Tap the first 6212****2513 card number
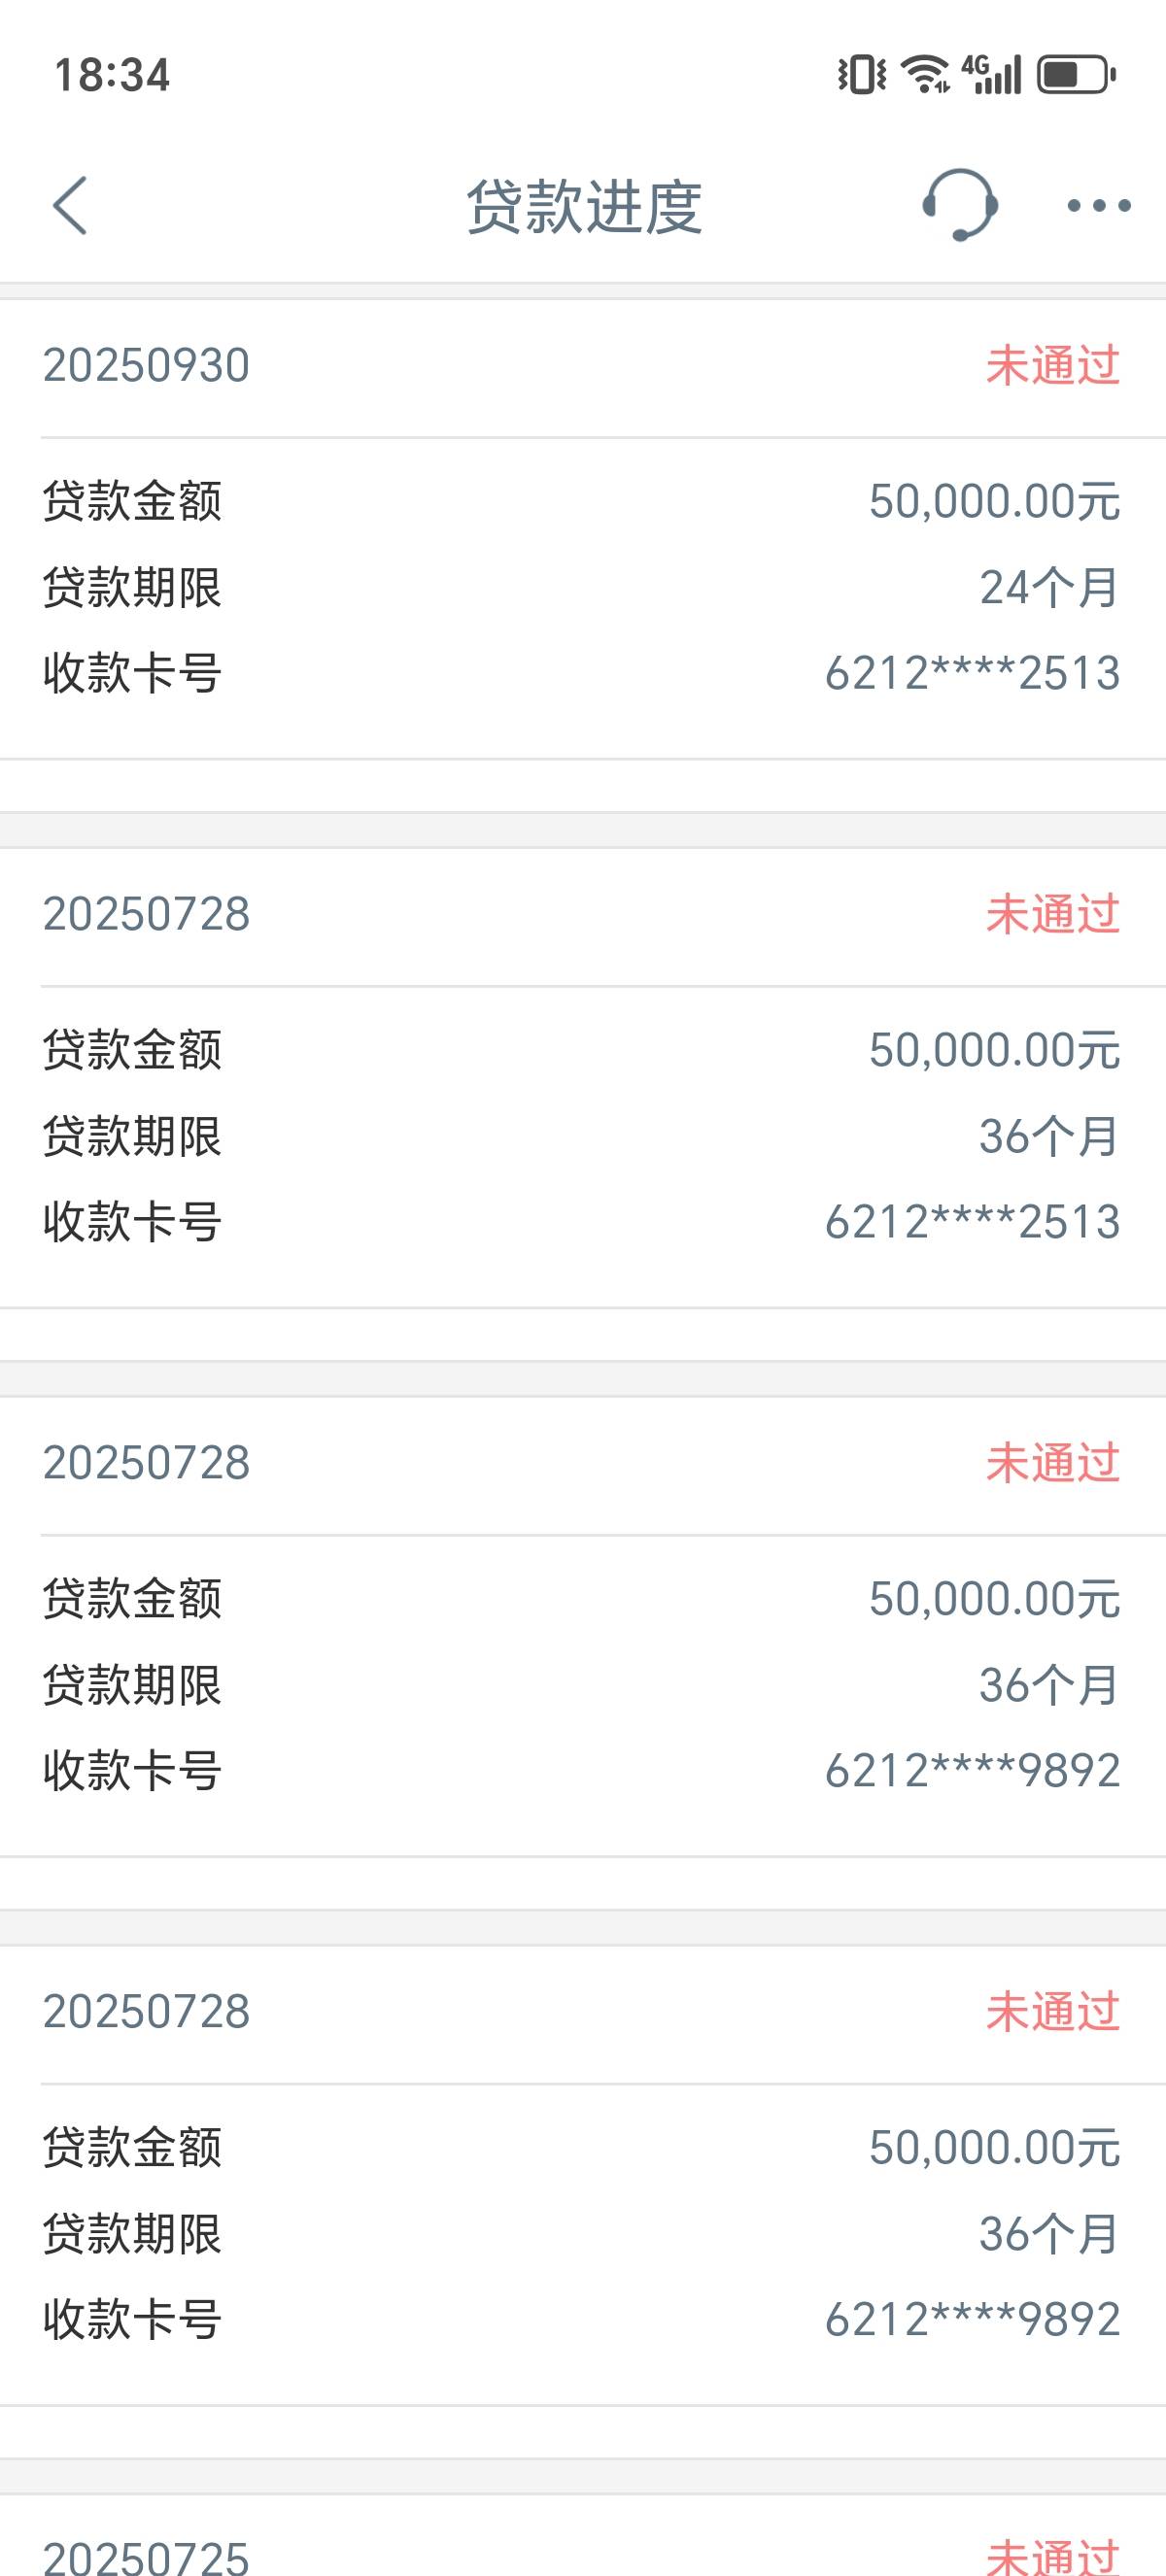The image size is (1166, 2576). coord(972,673)
